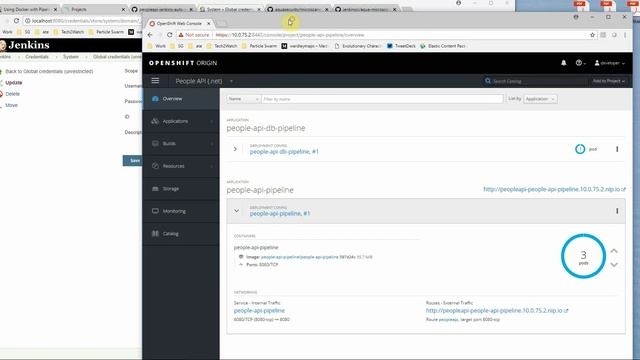
Task: Click the 3 pods donut chart
Action: 583,256
